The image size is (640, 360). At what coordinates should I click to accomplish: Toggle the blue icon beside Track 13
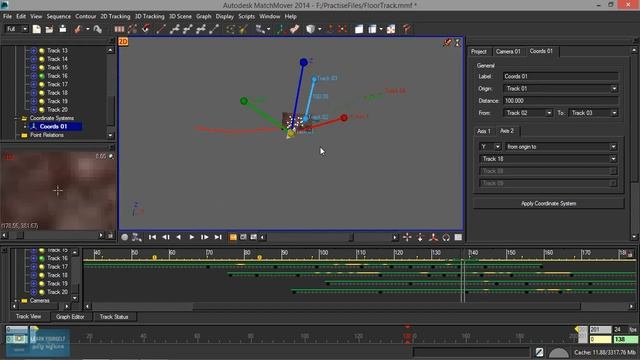(x=33, y=51)
